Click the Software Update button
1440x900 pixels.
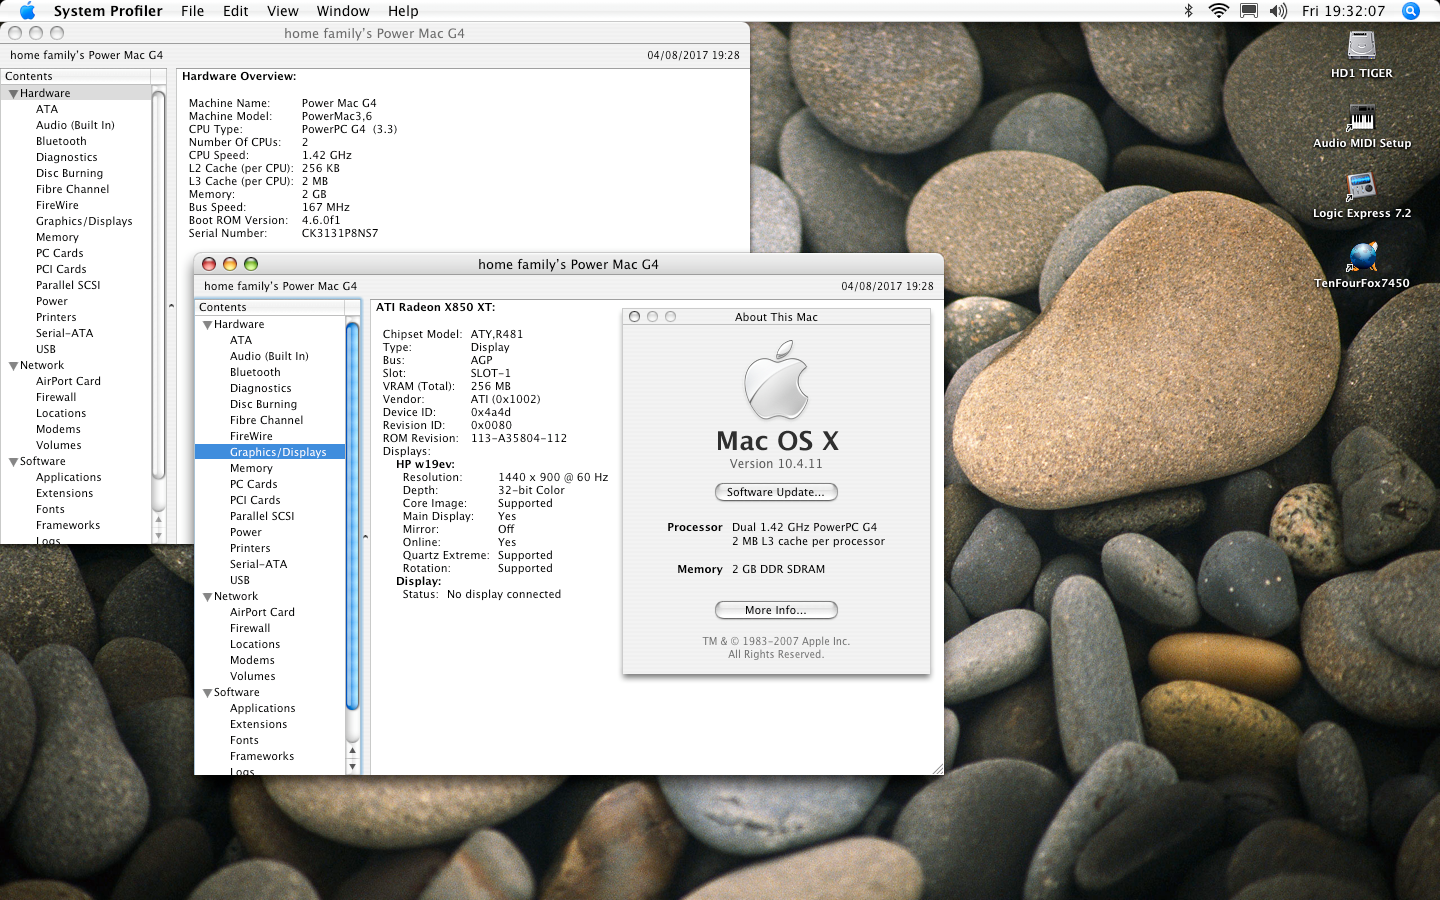pyautogui.click(x=776, y=492)
